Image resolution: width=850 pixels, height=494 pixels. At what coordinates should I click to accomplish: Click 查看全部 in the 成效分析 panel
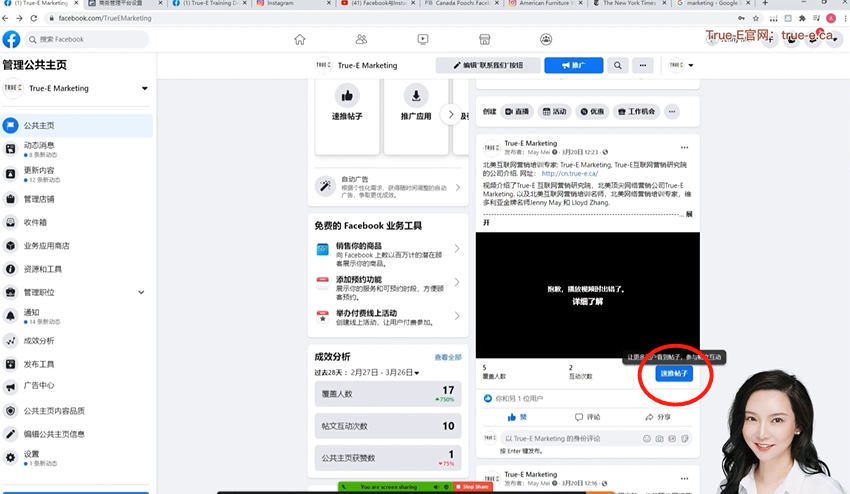(447, 357)
